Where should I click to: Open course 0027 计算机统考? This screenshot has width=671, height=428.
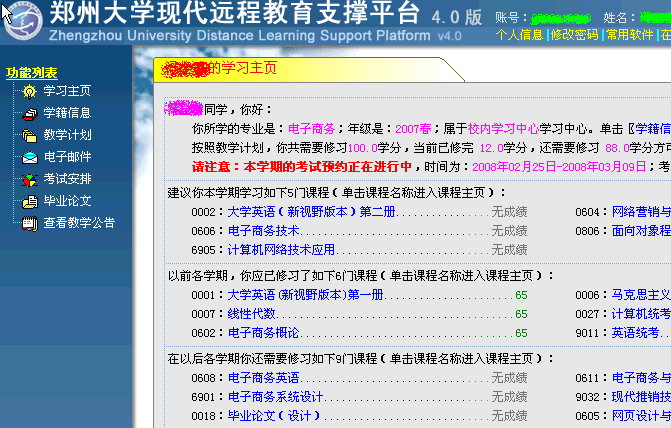click(641, 314)
